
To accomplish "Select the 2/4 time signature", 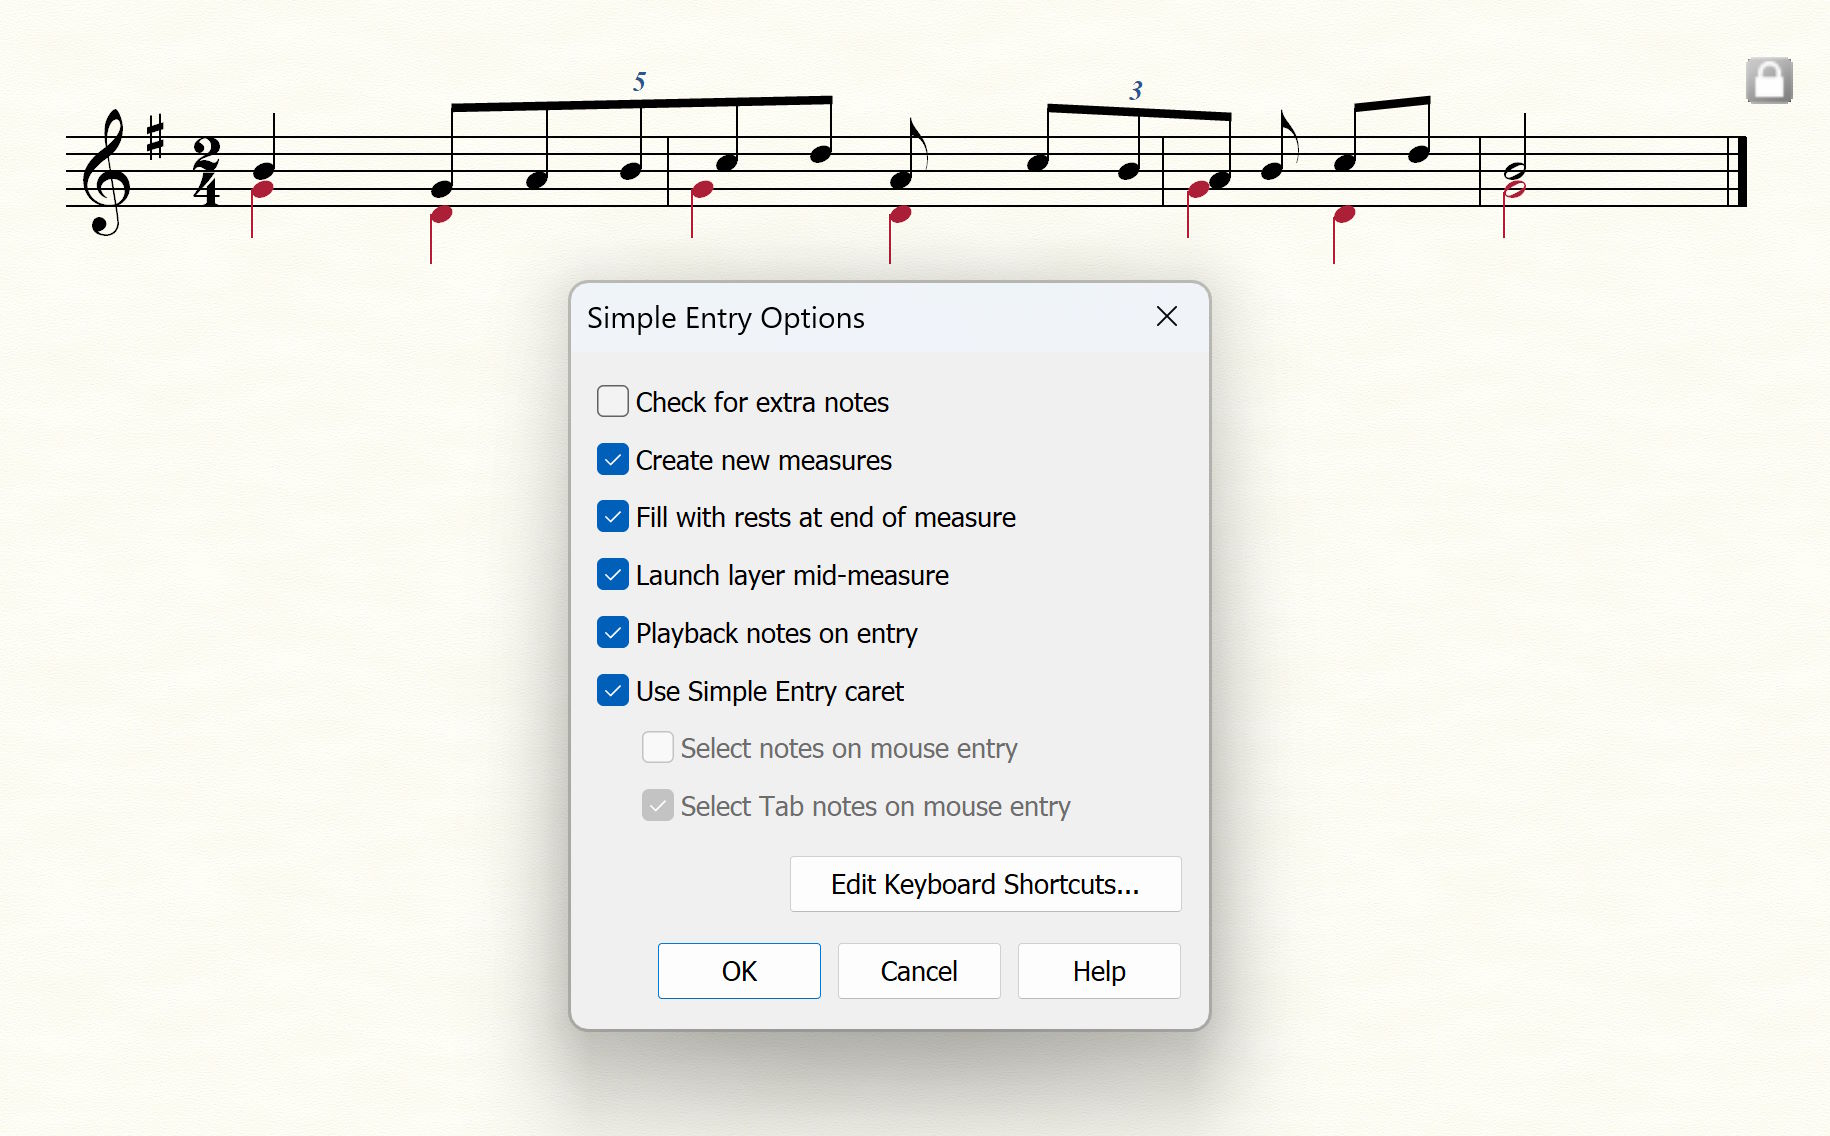I will point(206,172).
